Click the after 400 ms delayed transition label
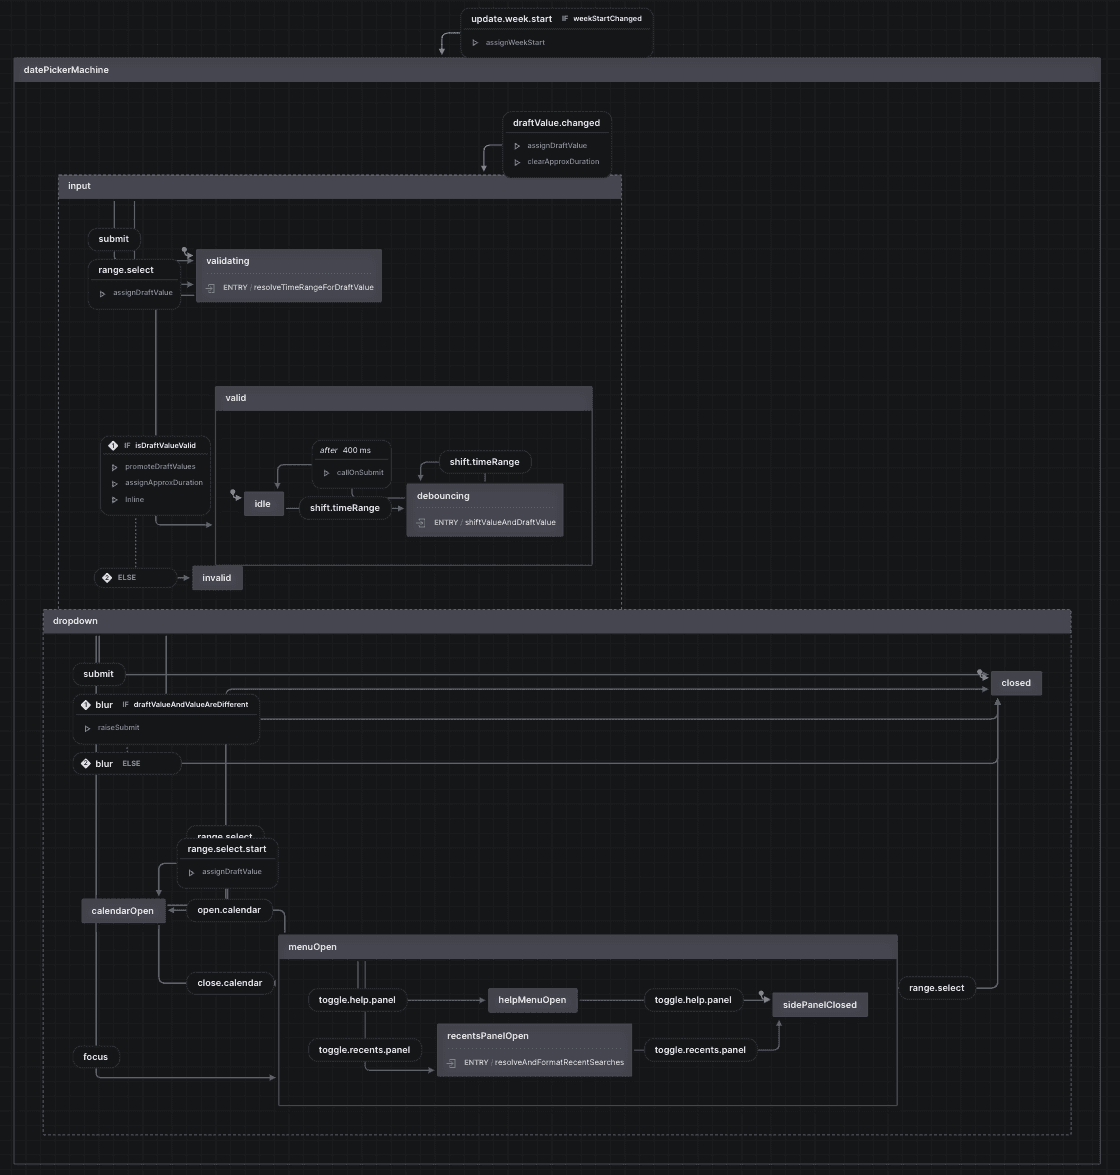 (x=345, y=450)
